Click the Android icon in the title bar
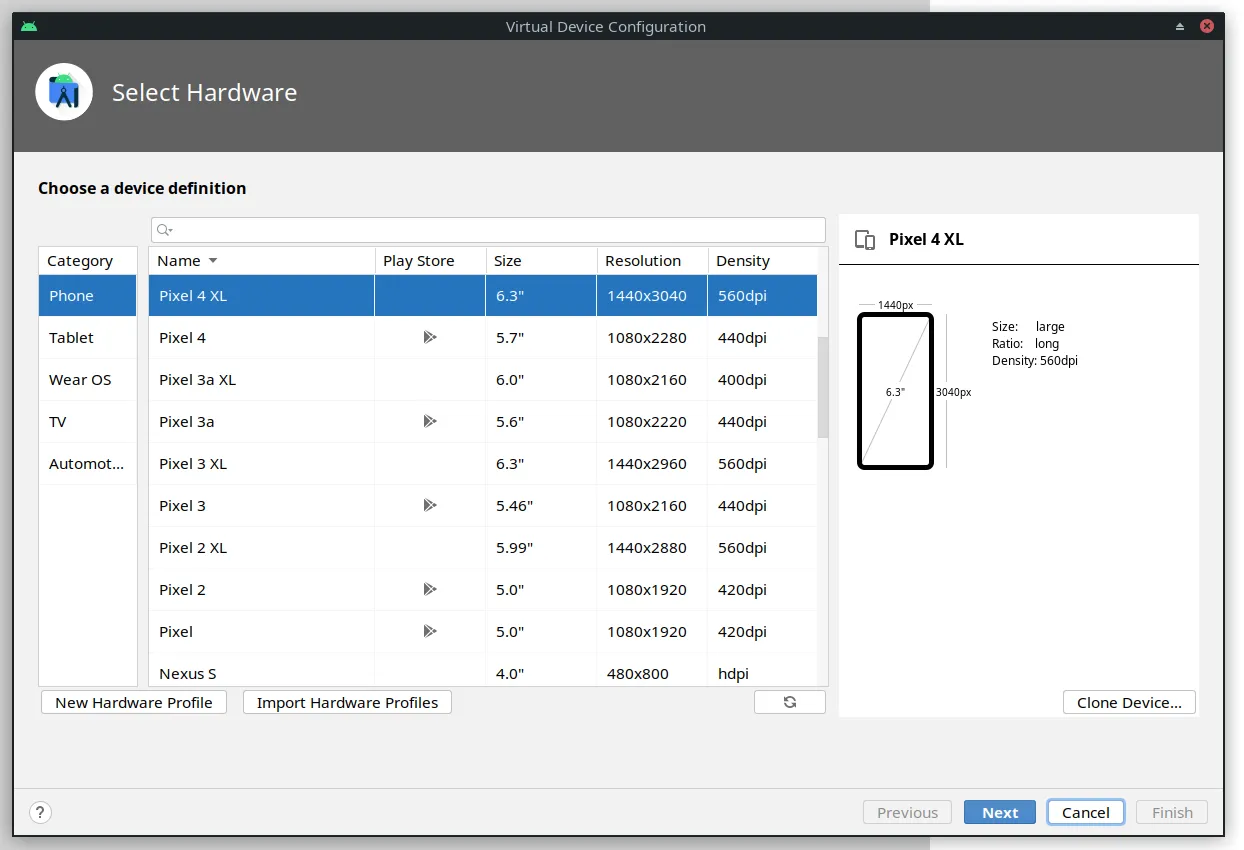 [x=29, y=26]
